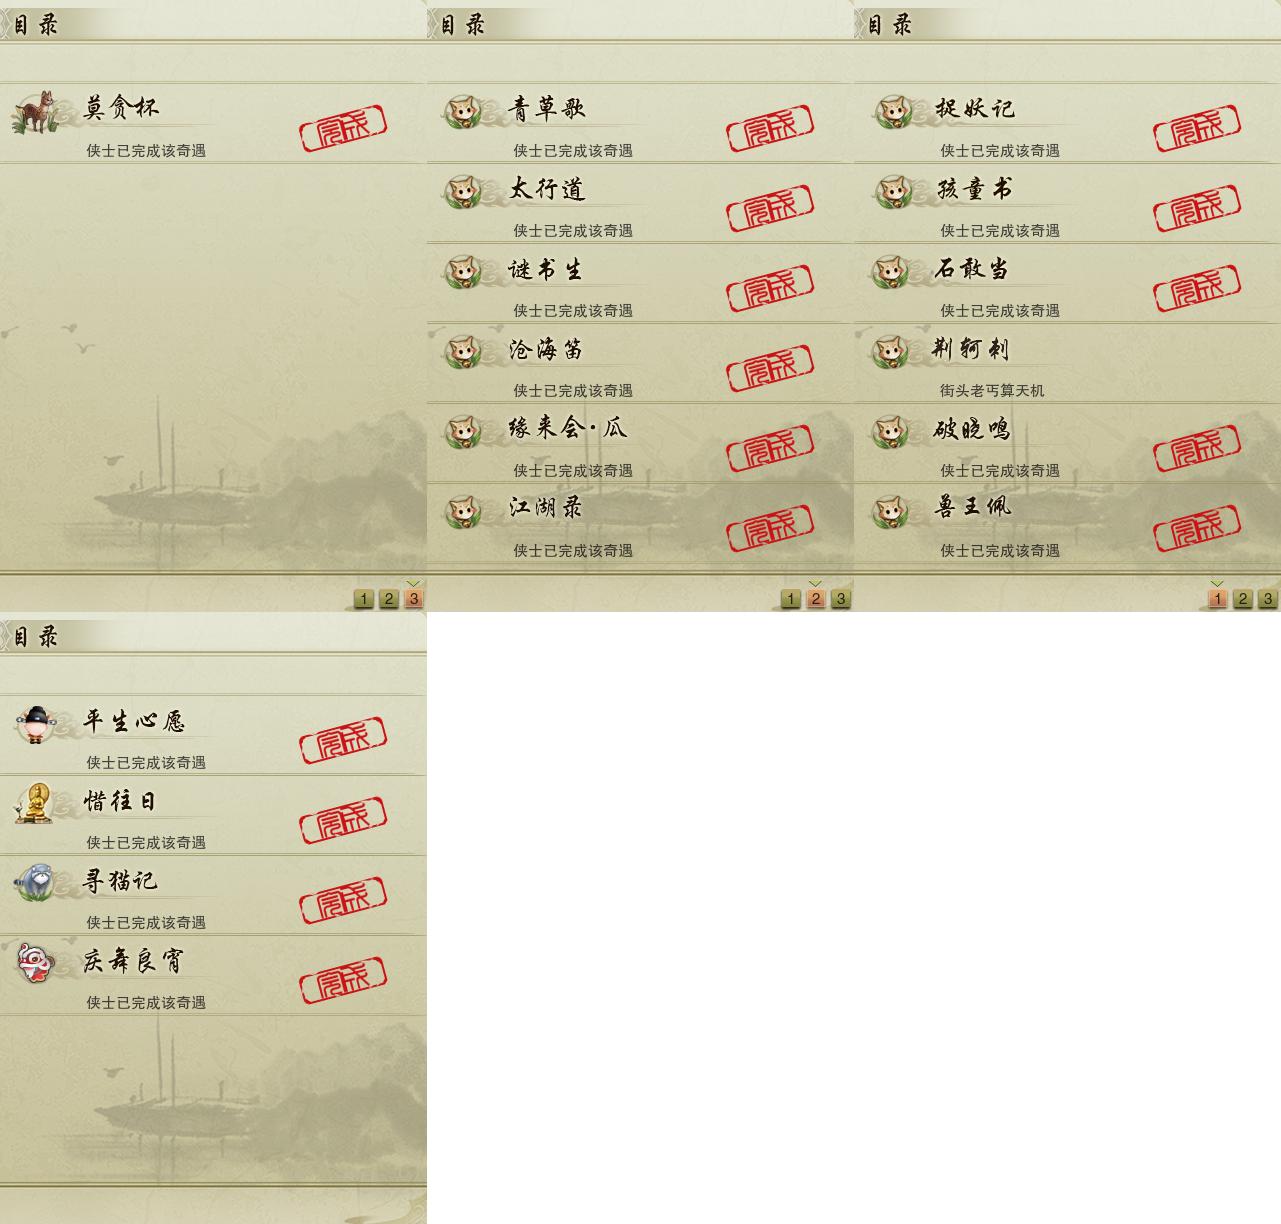This screenshot has width=1281, height=1224.
Task: Click the cat icon next to 青草歌
Action: (x=463, y=111)
